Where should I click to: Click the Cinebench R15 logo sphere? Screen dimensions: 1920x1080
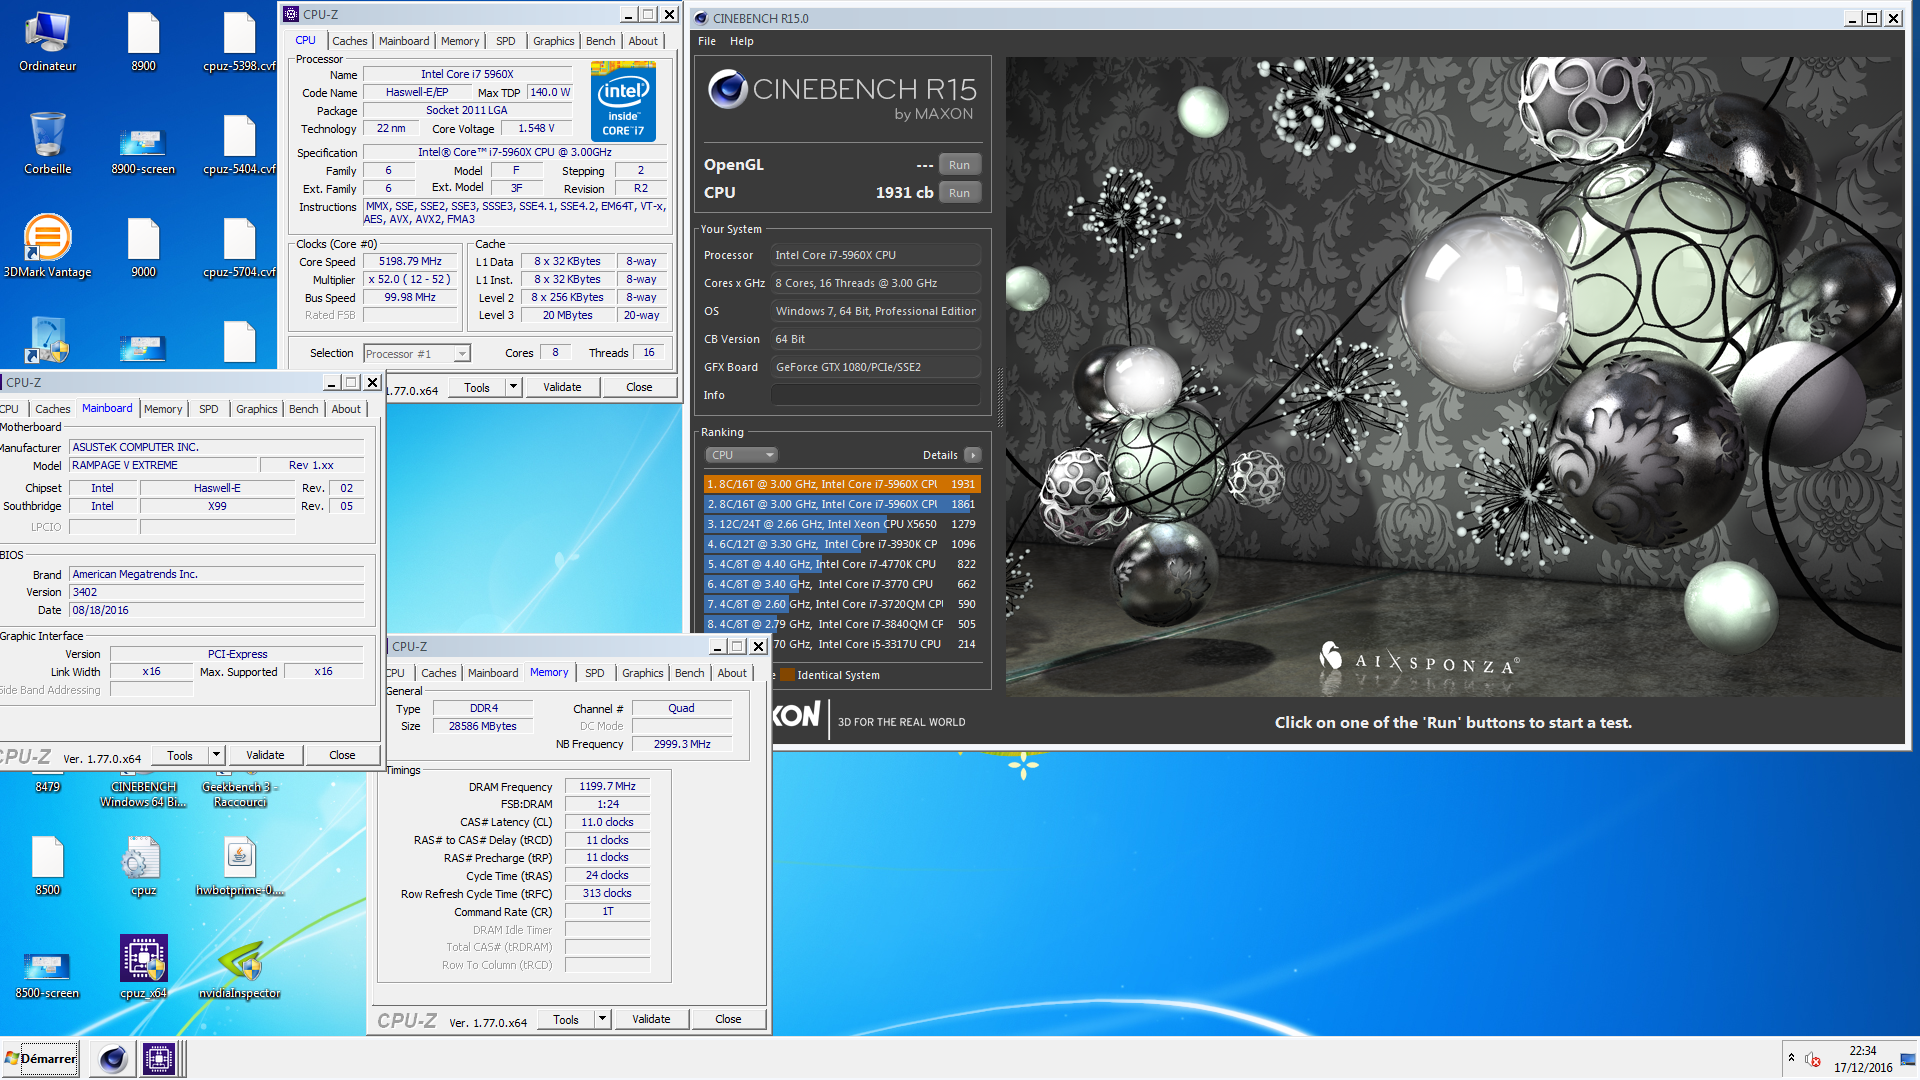coord(728,90)
